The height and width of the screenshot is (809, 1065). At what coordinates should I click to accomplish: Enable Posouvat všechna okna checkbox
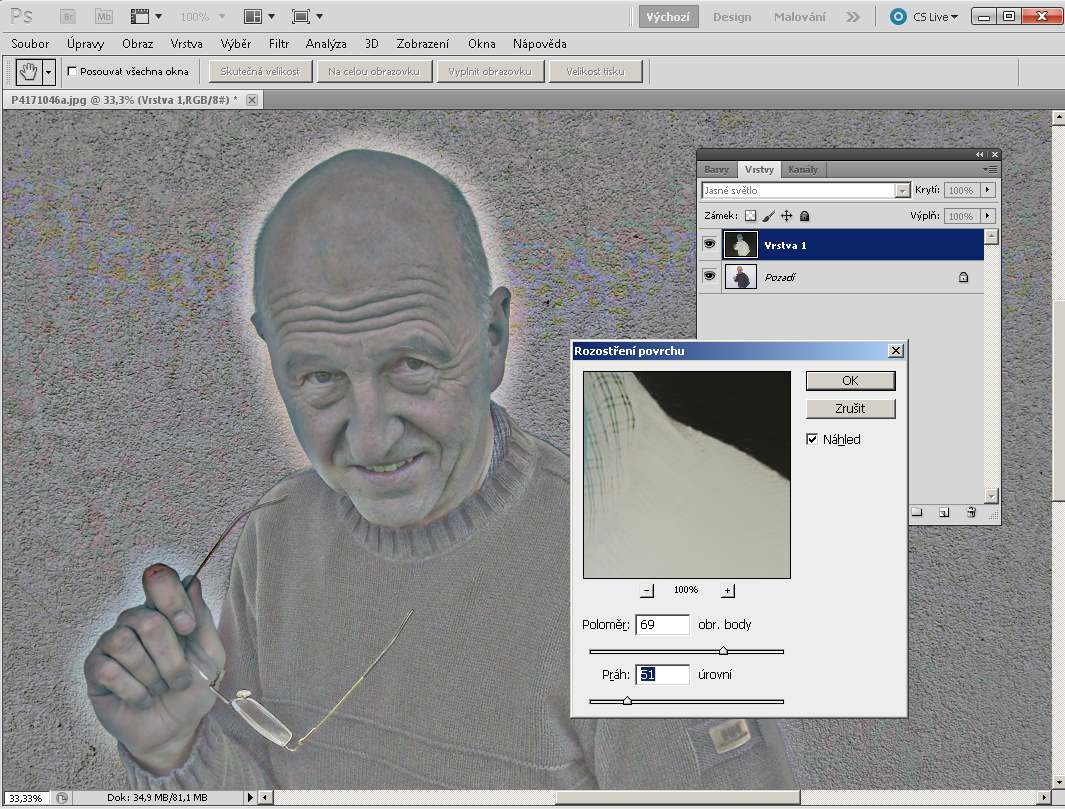tap(72, 72)
